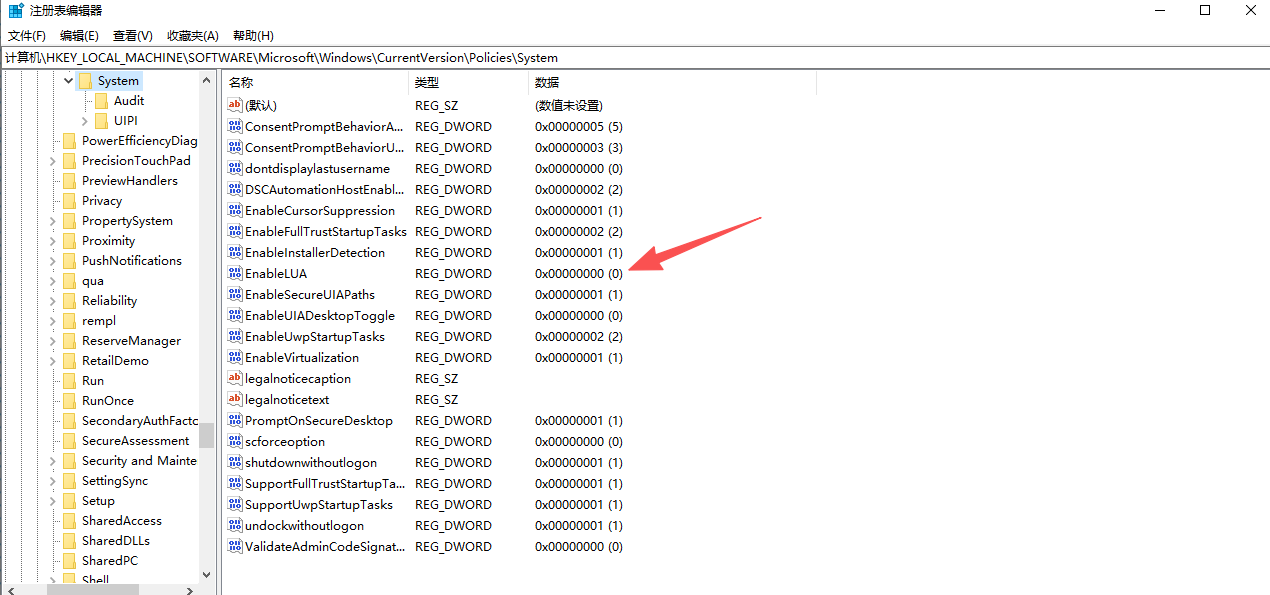Click the string value icon beside (默认)

[x=235, y=105]
